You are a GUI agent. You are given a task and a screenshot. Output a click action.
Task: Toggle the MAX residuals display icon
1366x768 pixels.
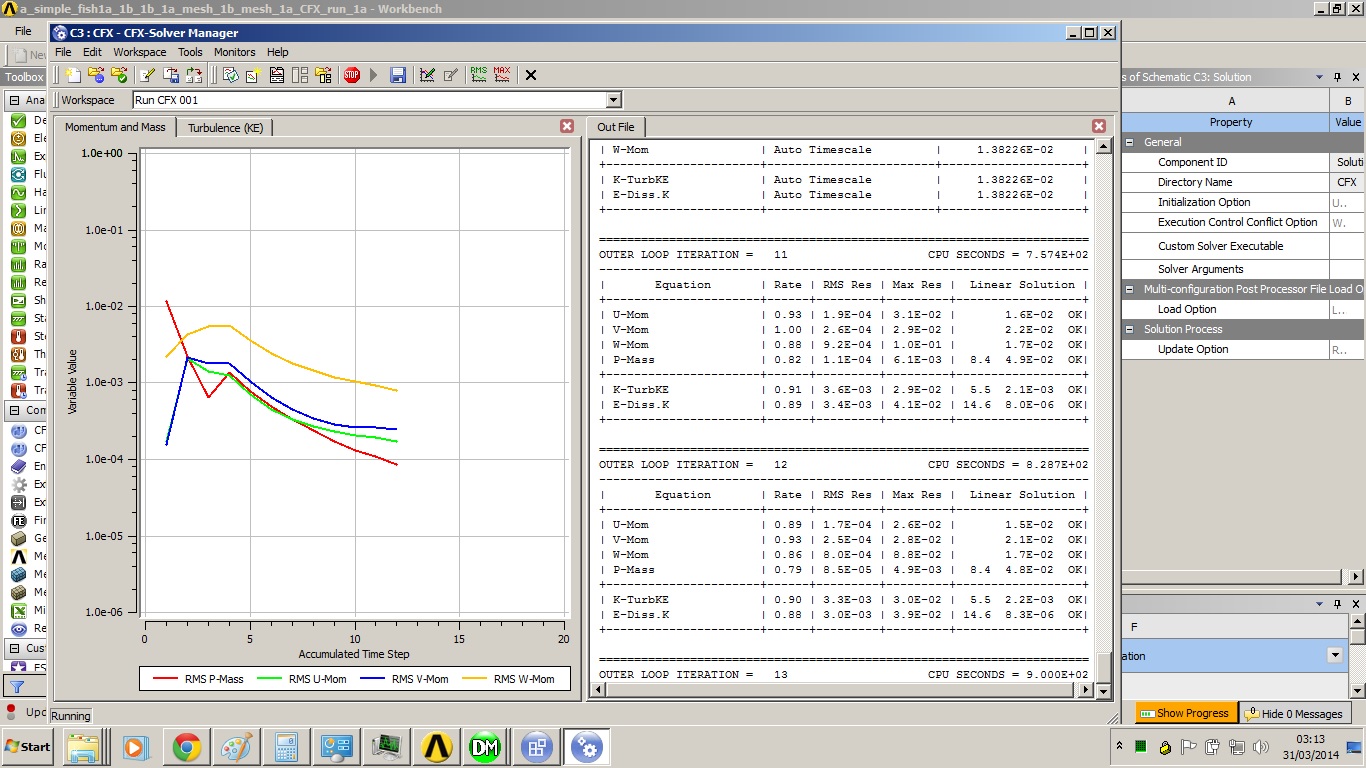pos(502,75)
